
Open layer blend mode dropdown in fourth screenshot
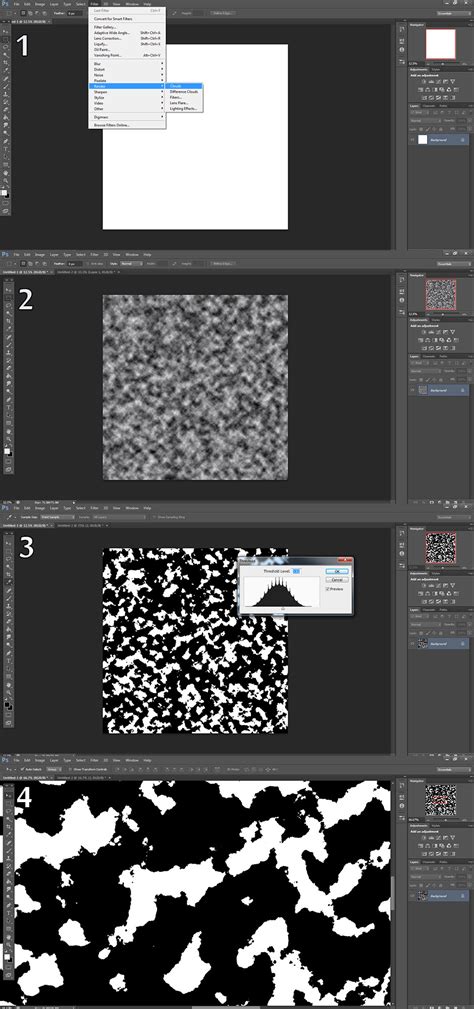[426, 876]
